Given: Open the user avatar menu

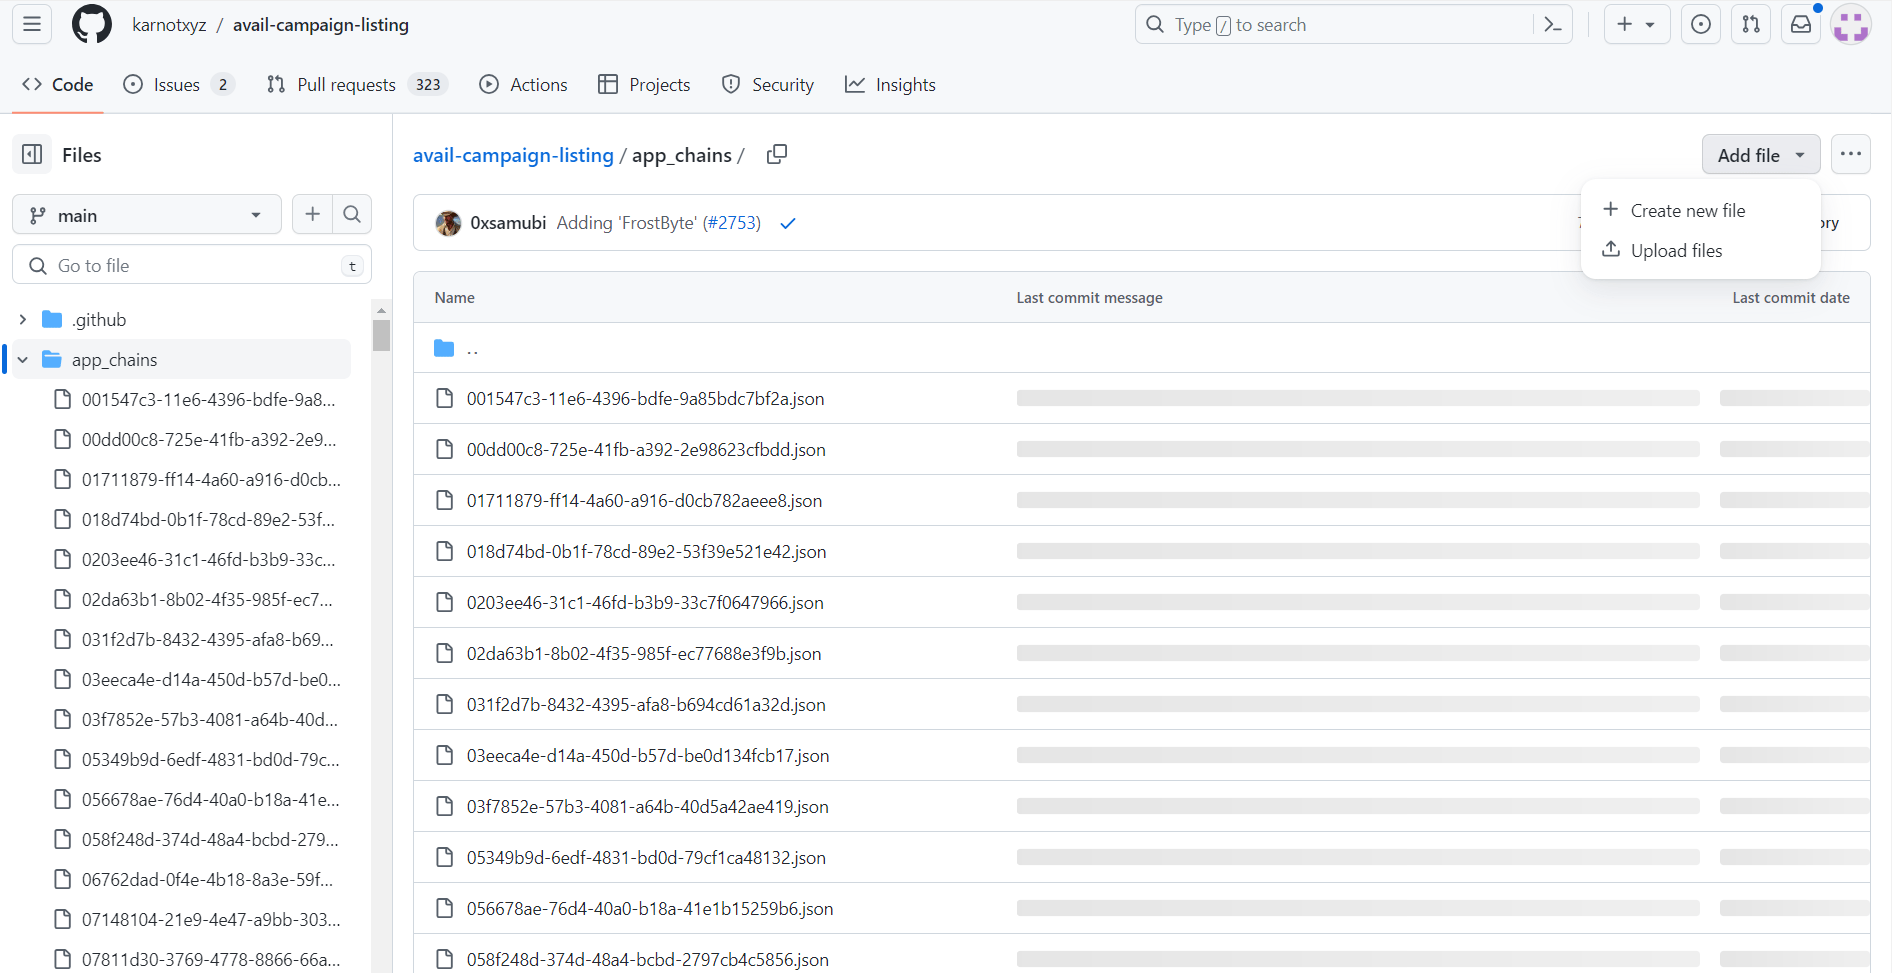Looking at the screenshot, I should (1851, 25).
